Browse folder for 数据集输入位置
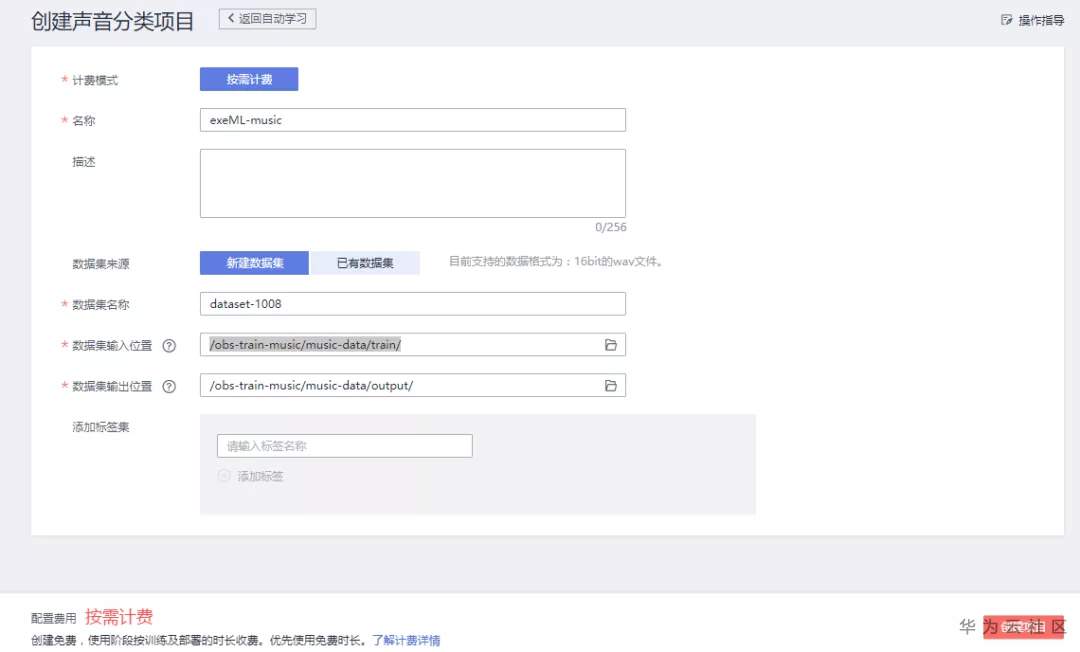1080x652 pixels. [610, 345]
